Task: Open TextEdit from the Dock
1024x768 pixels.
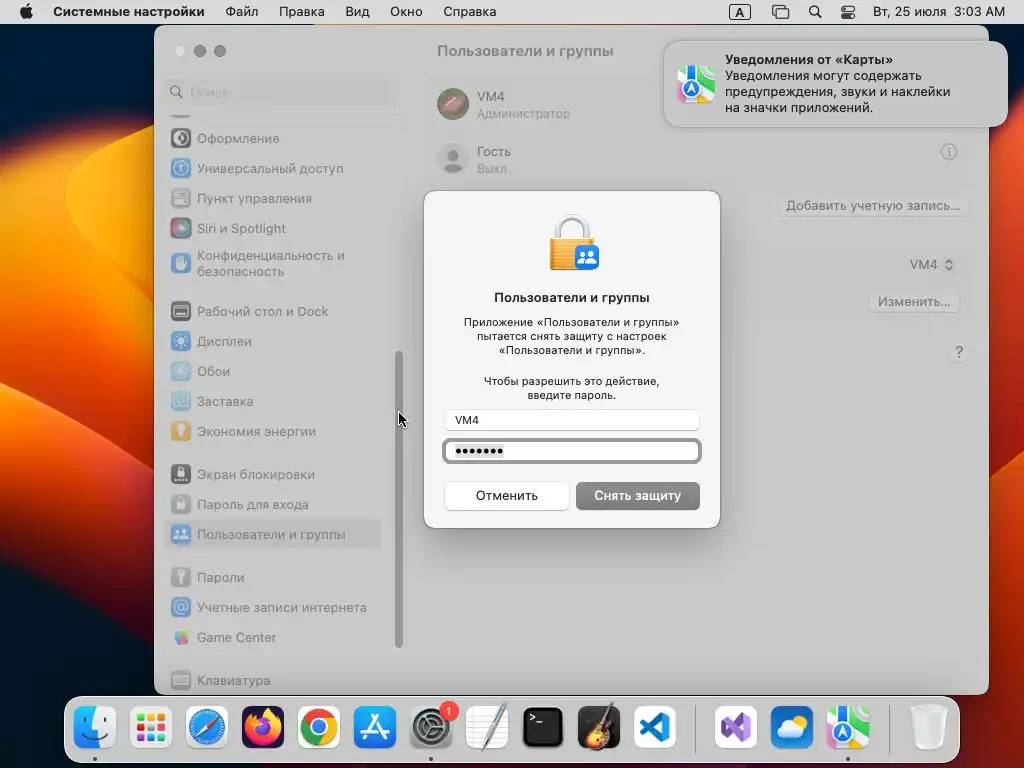Action: click(487, 727)
